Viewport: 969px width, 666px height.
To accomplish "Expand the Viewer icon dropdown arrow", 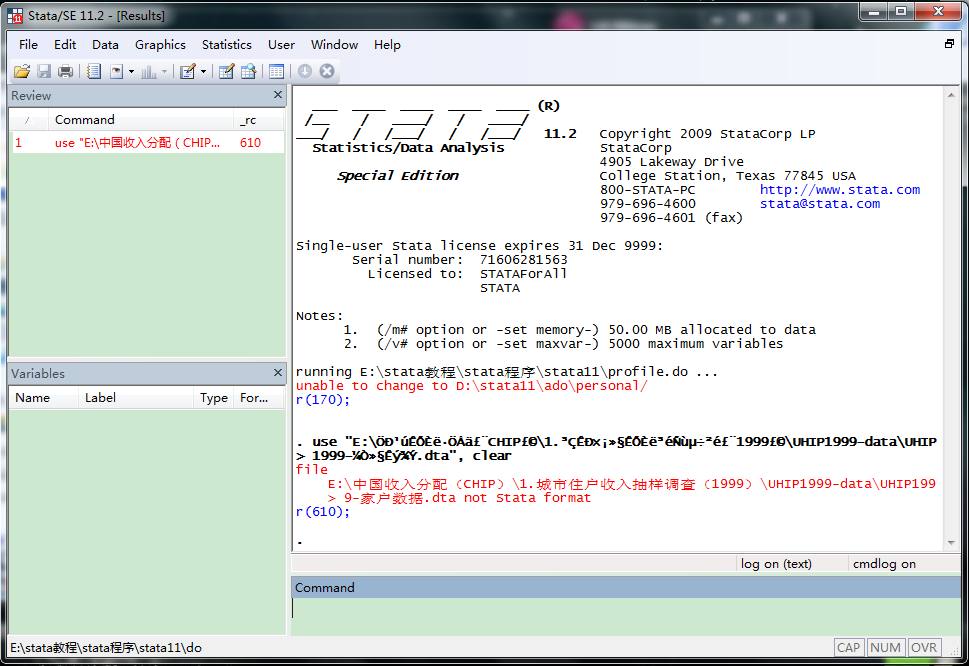I will pos(131,72).
